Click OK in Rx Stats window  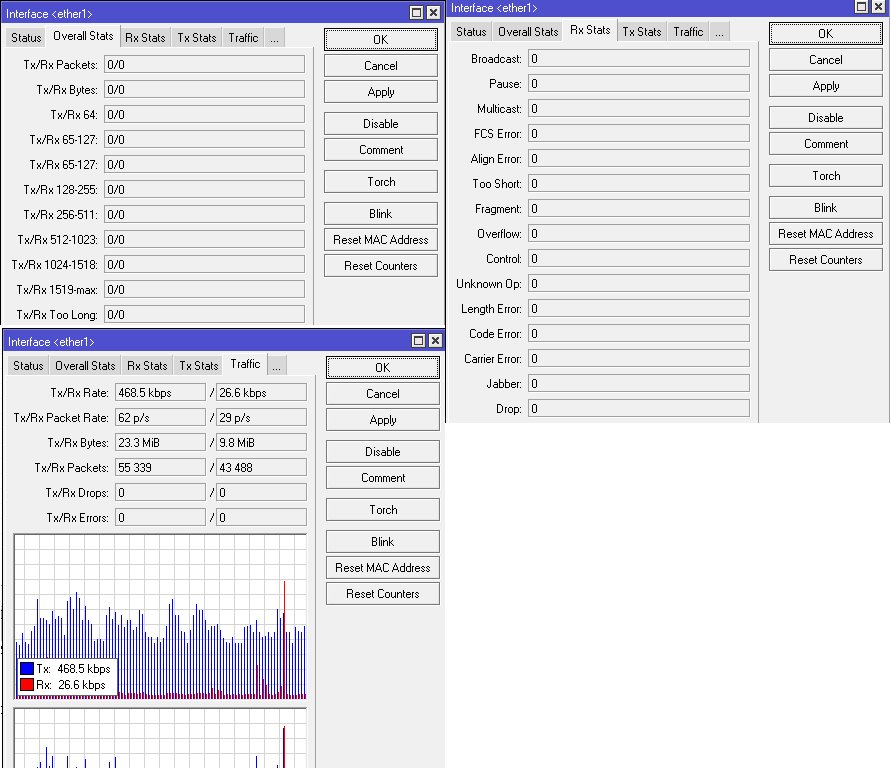tap(825, 34)
